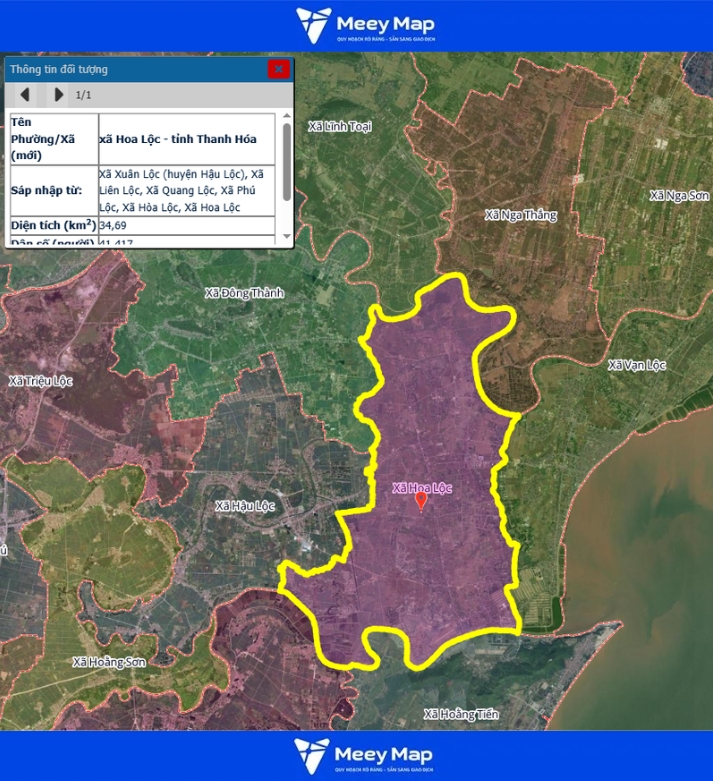The image size is (713, 781).
Task: Click the Xã Nga Sơn commune label
Action: 678,195
